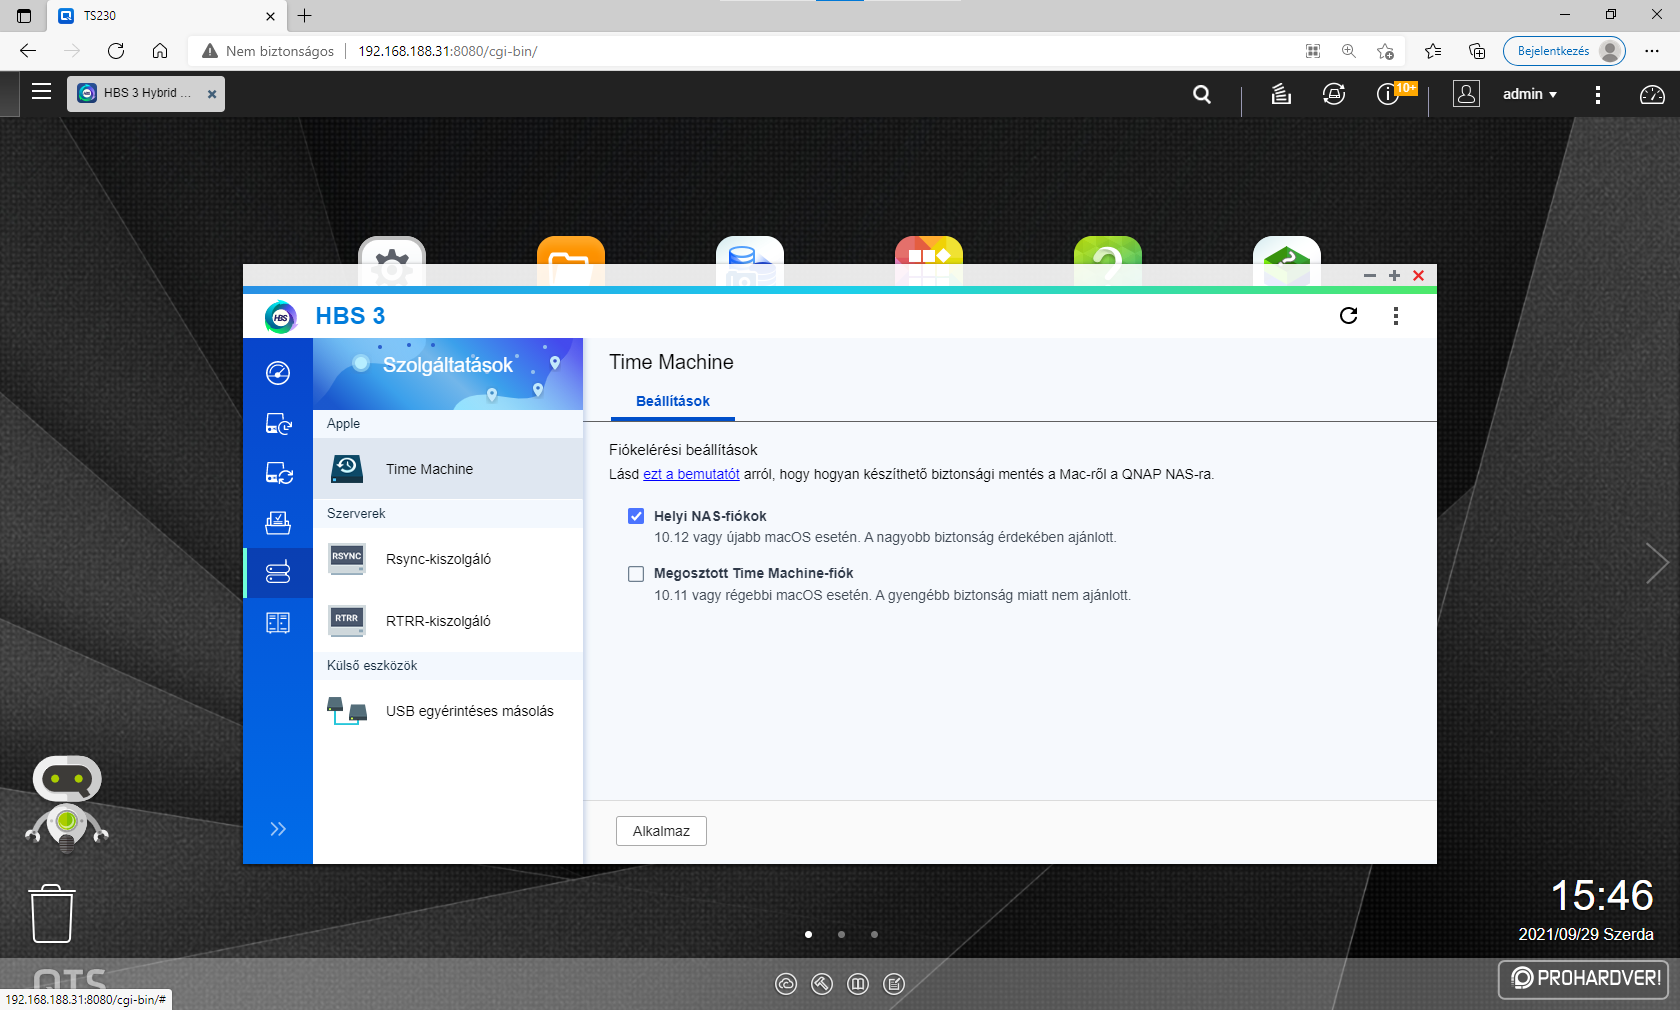The image size is (1680, 1010).
Task: Expand the HBS 3 sidebar with double-arrow
Action: pyautogui.click(x=278, y=829)
